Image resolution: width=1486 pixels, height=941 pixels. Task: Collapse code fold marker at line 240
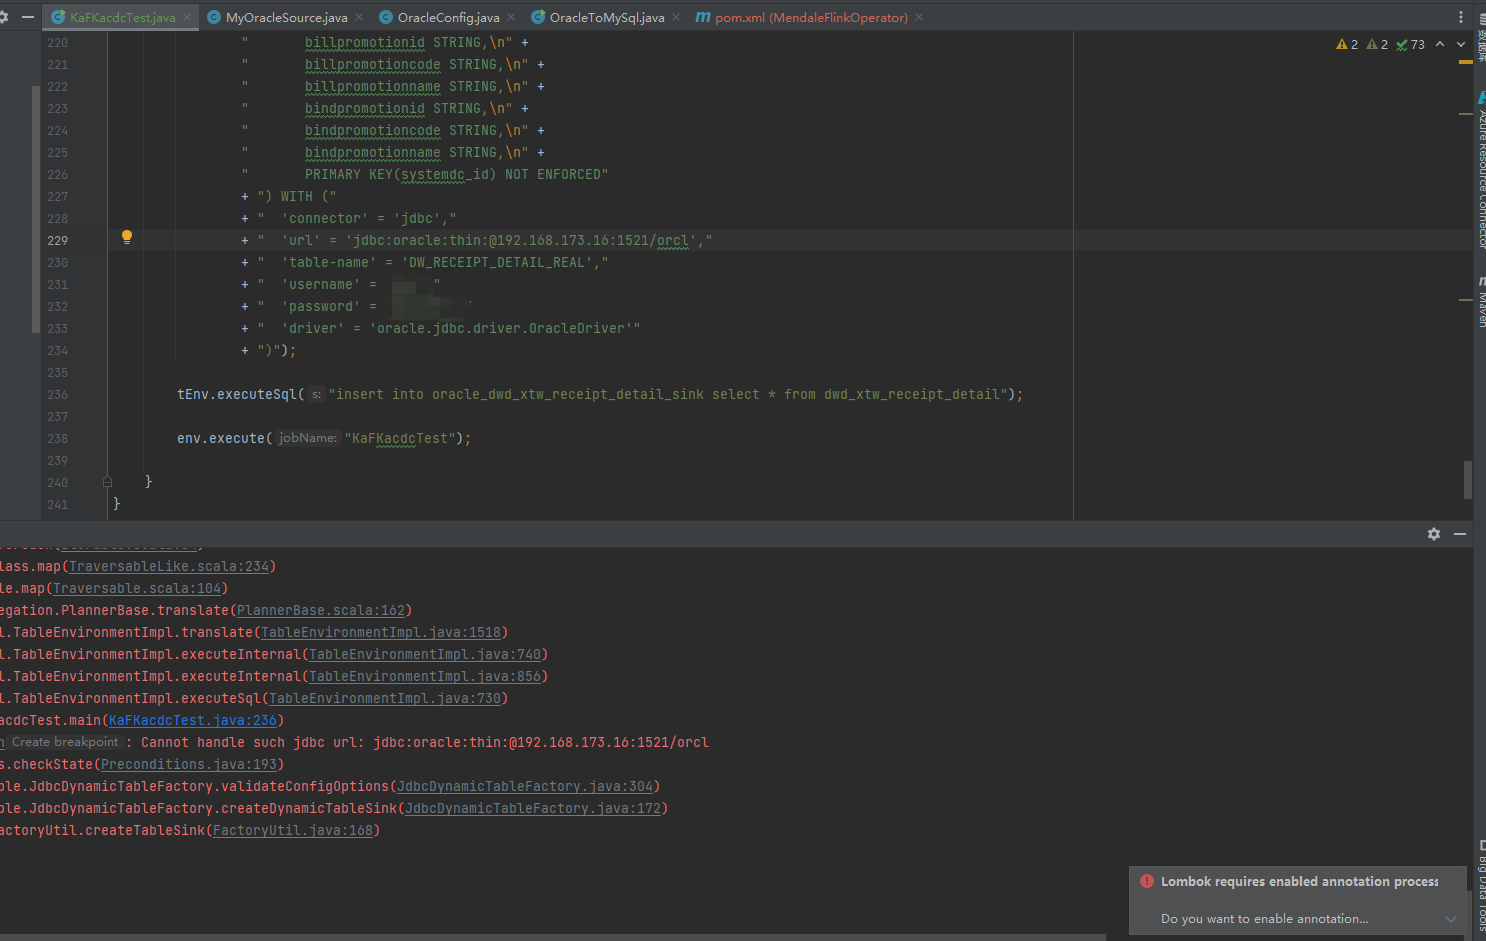(x=107, y=482)
